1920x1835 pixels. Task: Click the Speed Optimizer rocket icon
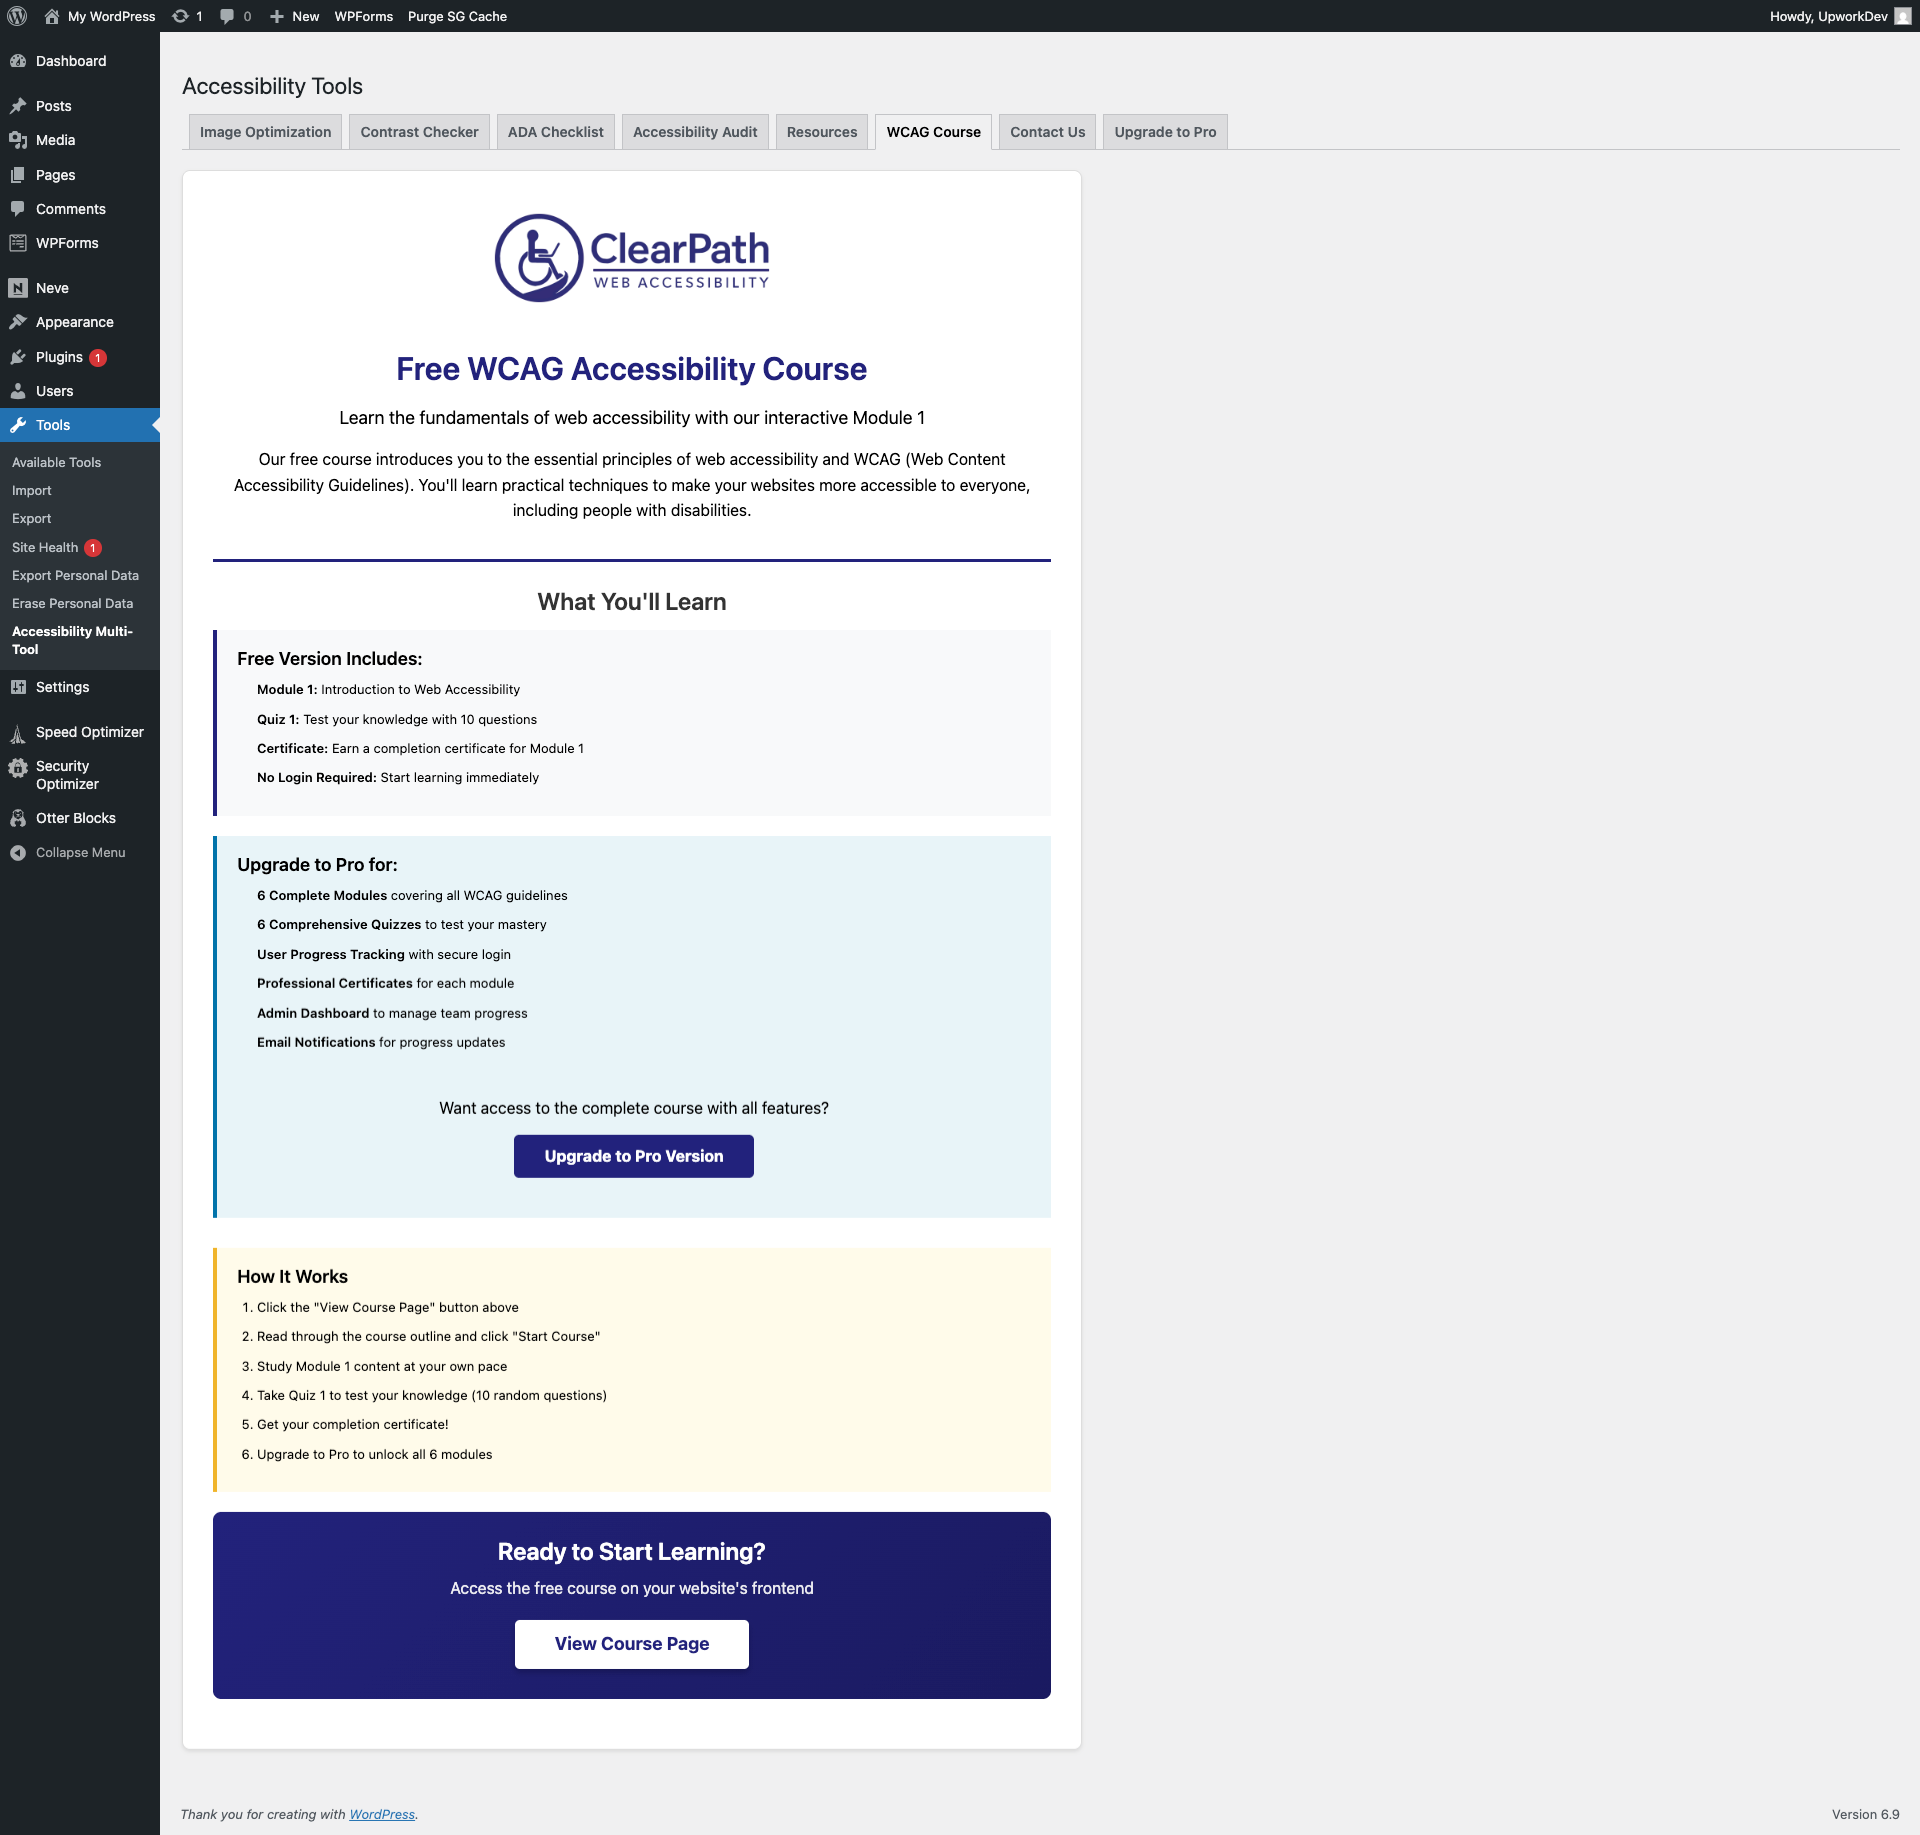tap(18, 733)
